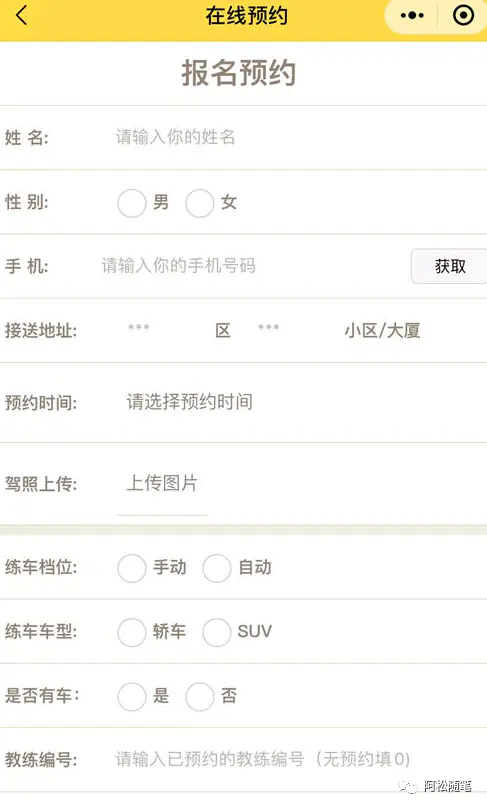Select the 男 gender radio button

pos(131,203)
